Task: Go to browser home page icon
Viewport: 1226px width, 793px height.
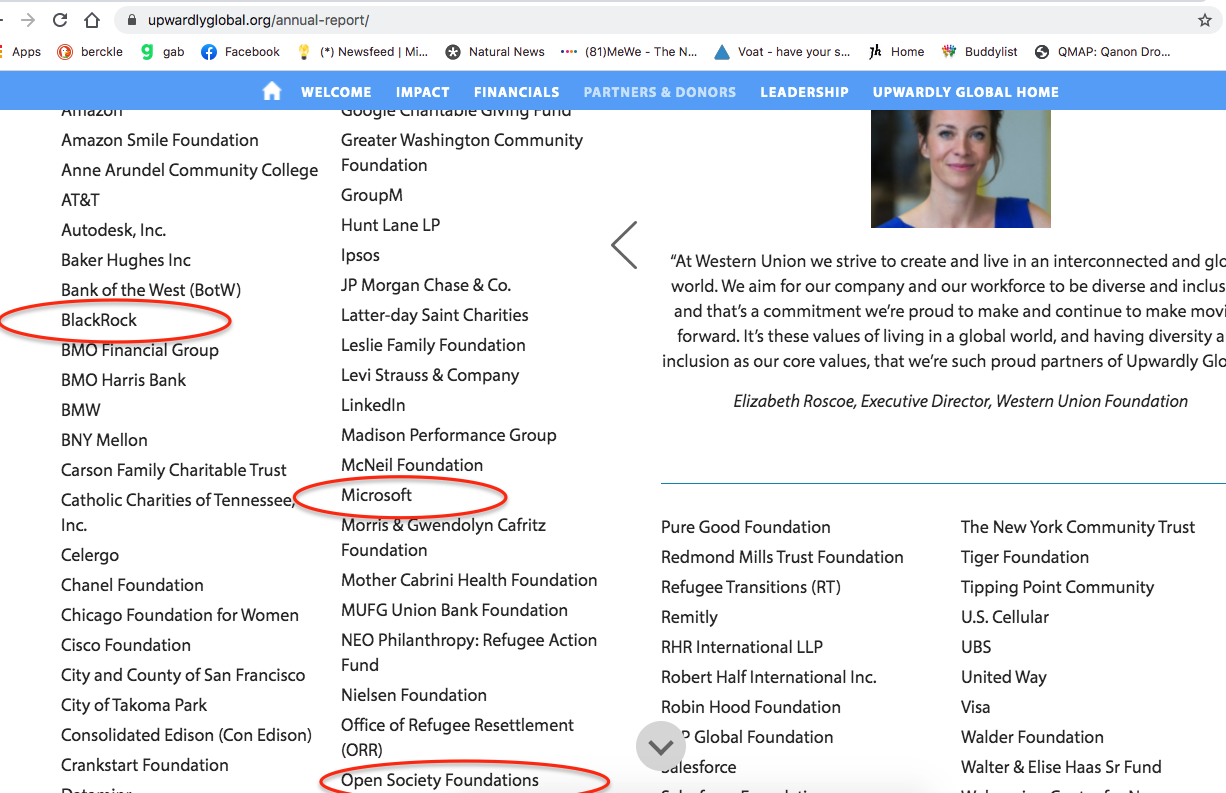Action: click(92, 20)
